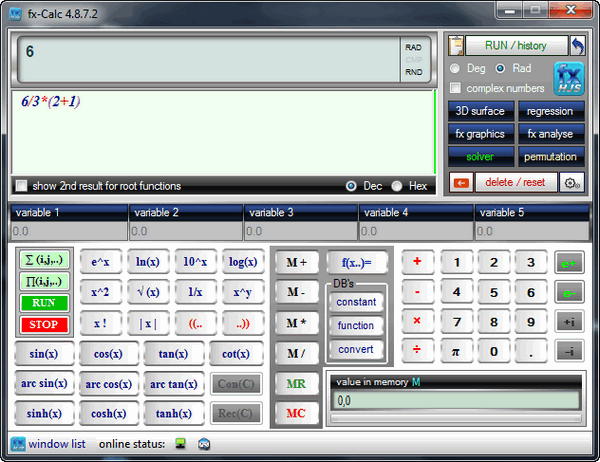Click the delete / reset button
The width and height of the screenshot is (600, 462).
click(515, 183)
